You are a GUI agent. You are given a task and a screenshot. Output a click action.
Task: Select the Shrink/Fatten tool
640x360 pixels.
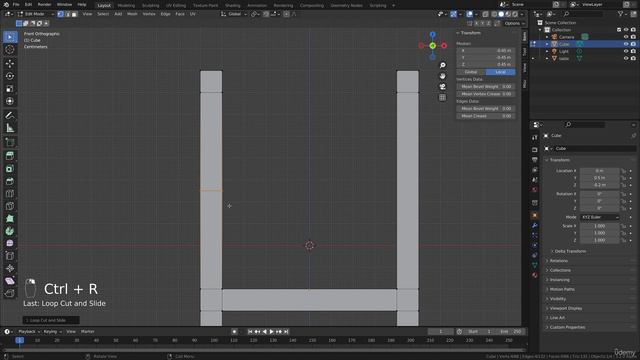click(x=10, y=269)
